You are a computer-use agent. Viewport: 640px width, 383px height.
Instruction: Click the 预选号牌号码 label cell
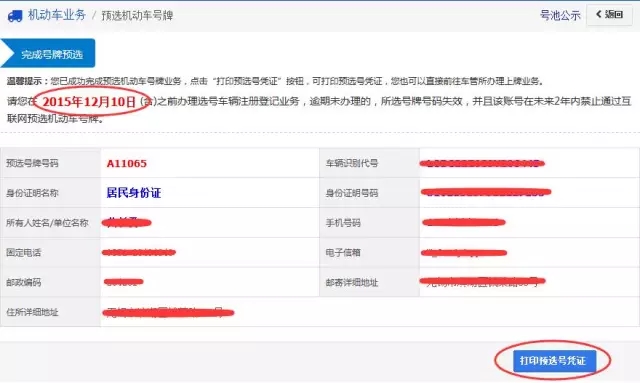pyautogui.click(x=51, y=163)
